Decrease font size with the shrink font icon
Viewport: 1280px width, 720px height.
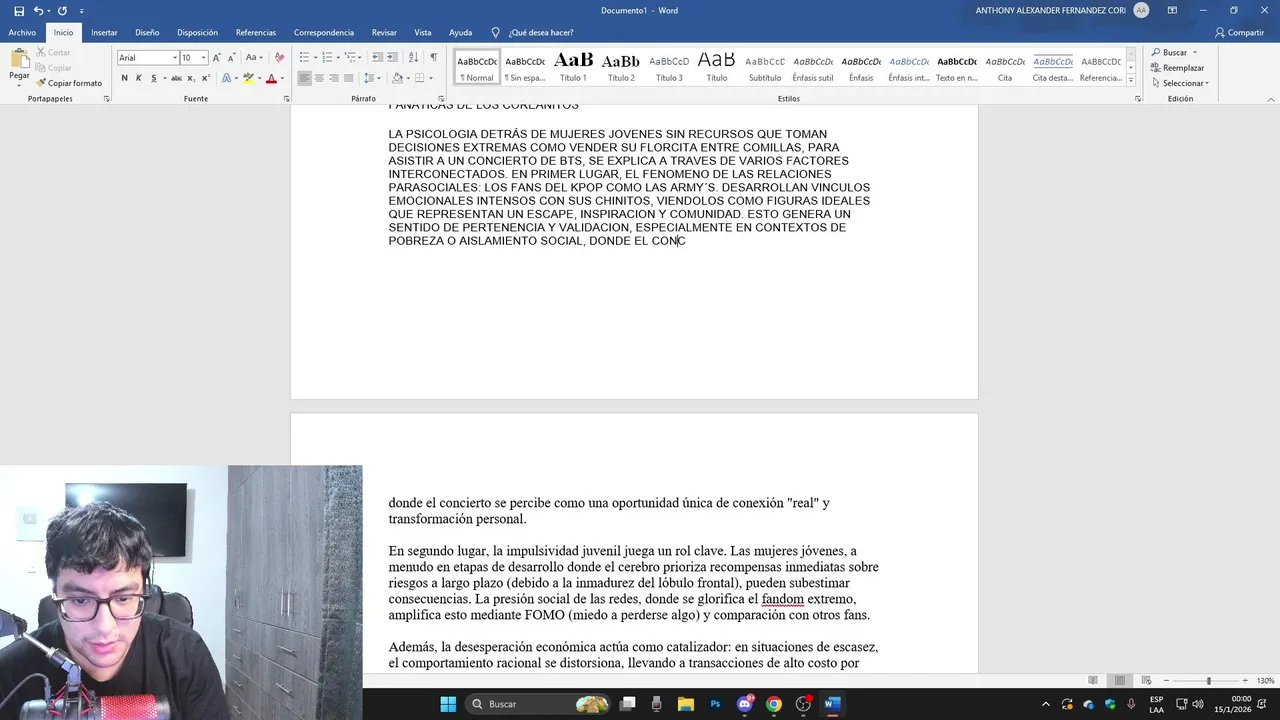click(x=230, y=57)
